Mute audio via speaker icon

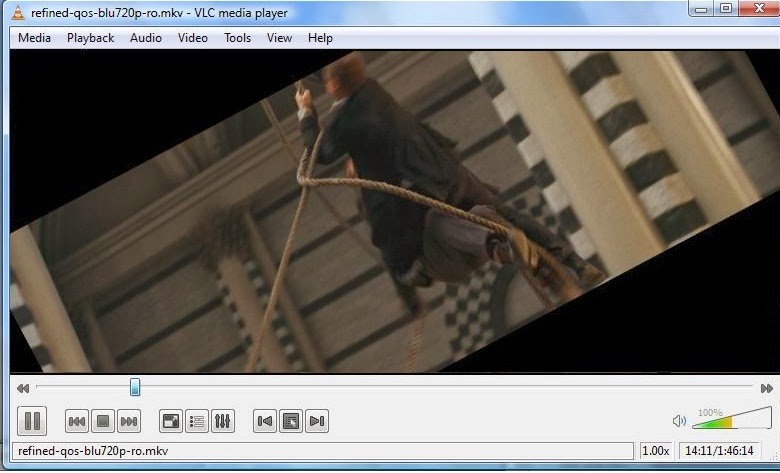point(679,421)
